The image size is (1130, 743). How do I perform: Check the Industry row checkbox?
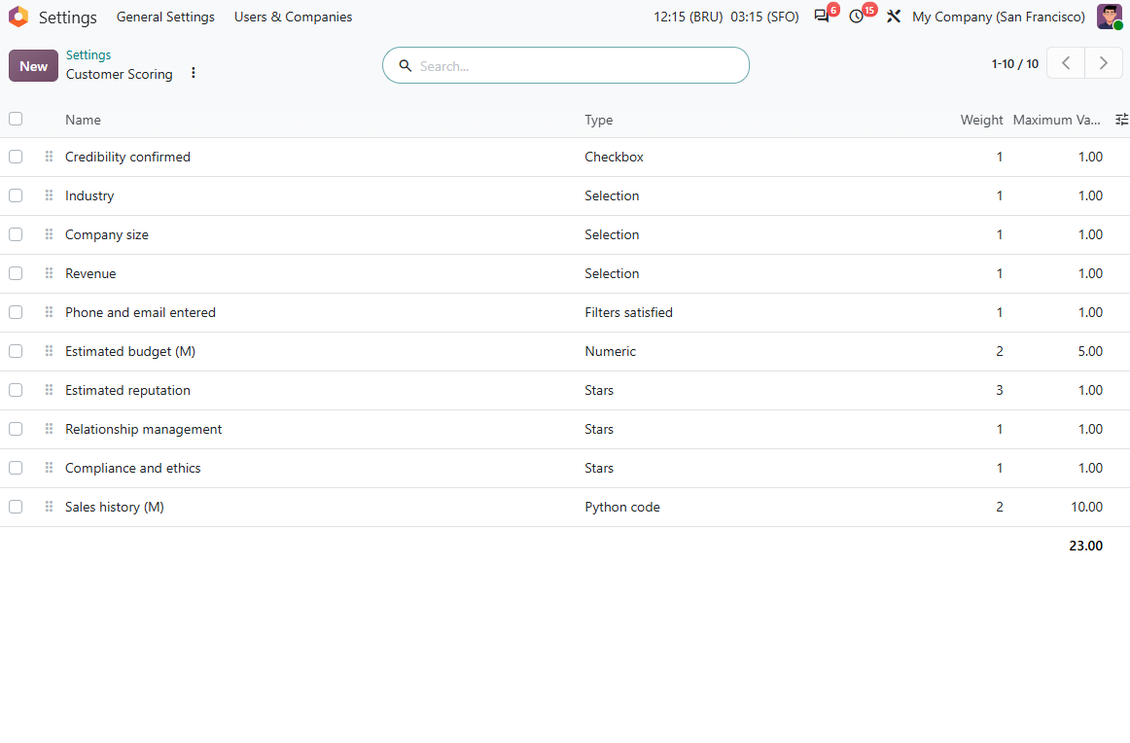click(16, 195)
